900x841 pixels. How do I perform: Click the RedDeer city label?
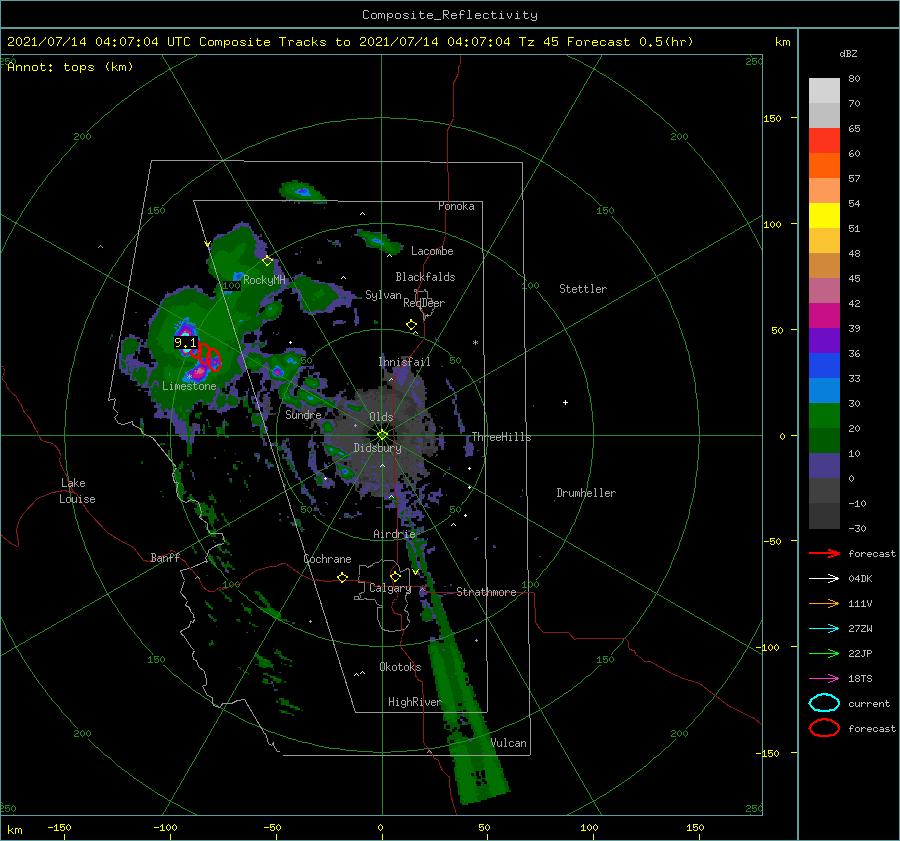(424, 303)
